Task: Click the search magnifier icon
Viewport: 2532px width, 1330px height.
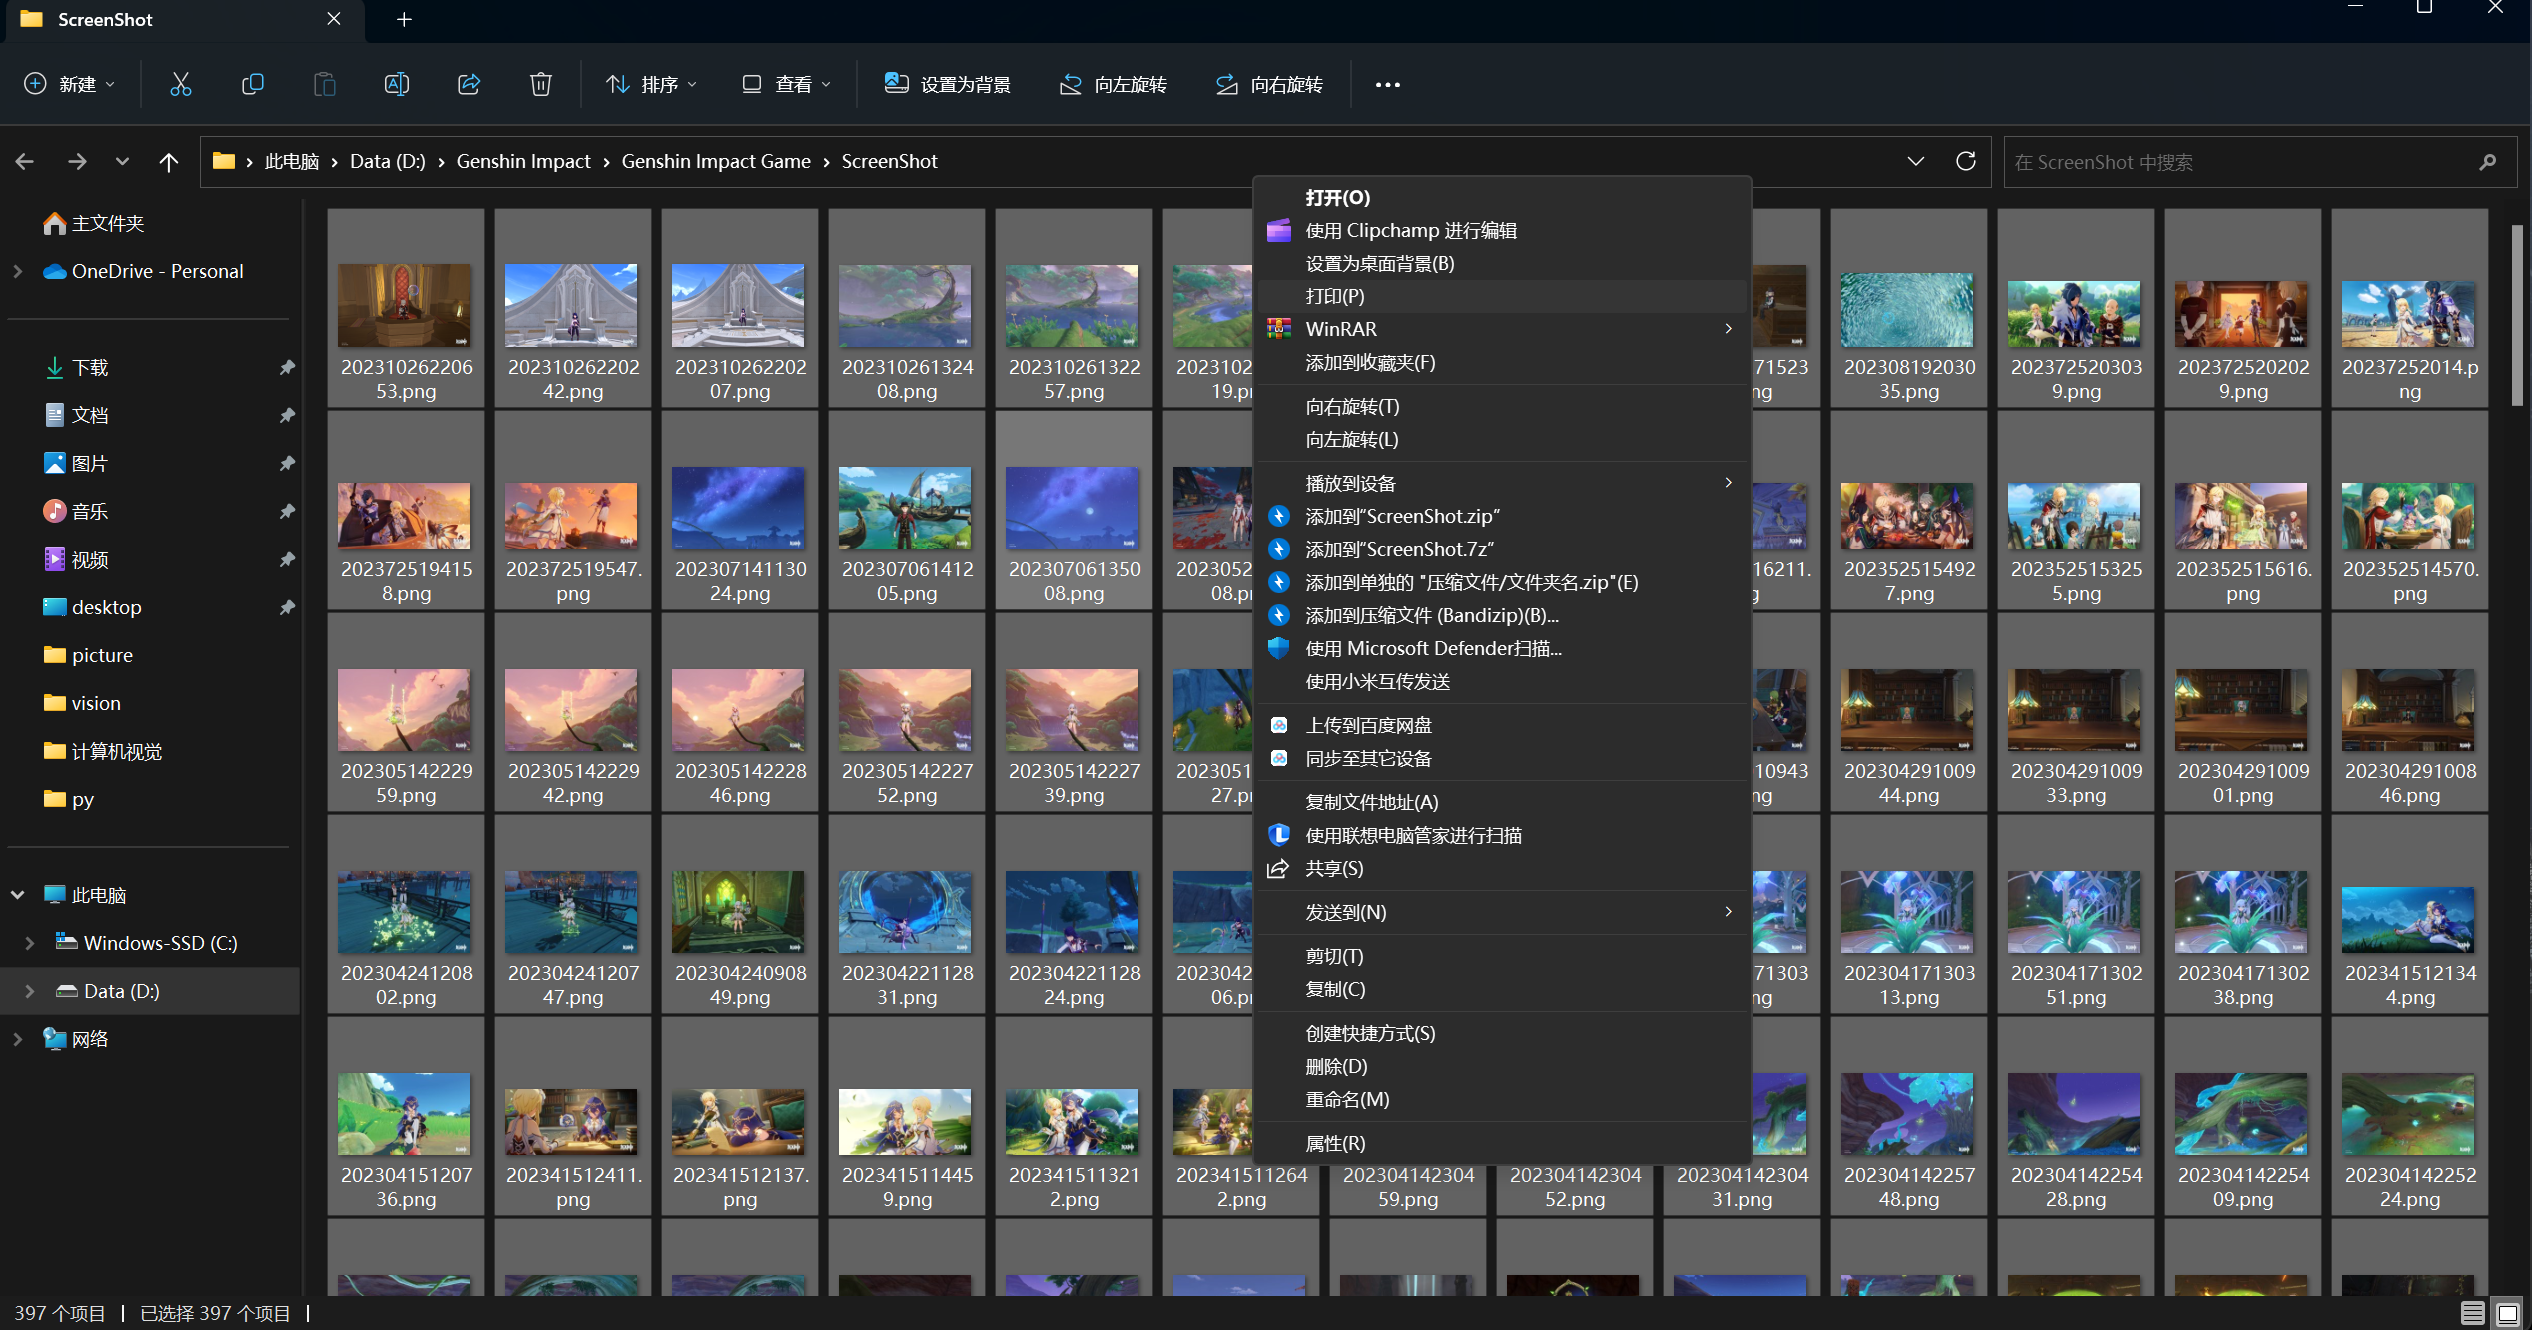Action: tap(2488, 162)
